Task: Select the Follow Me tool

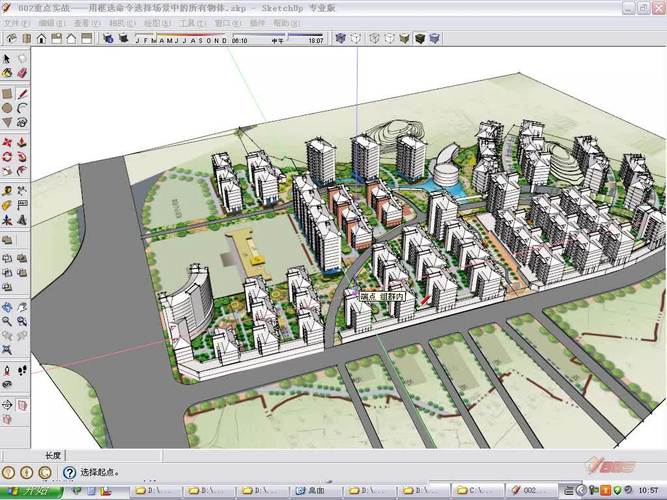Action: (22, 157)
